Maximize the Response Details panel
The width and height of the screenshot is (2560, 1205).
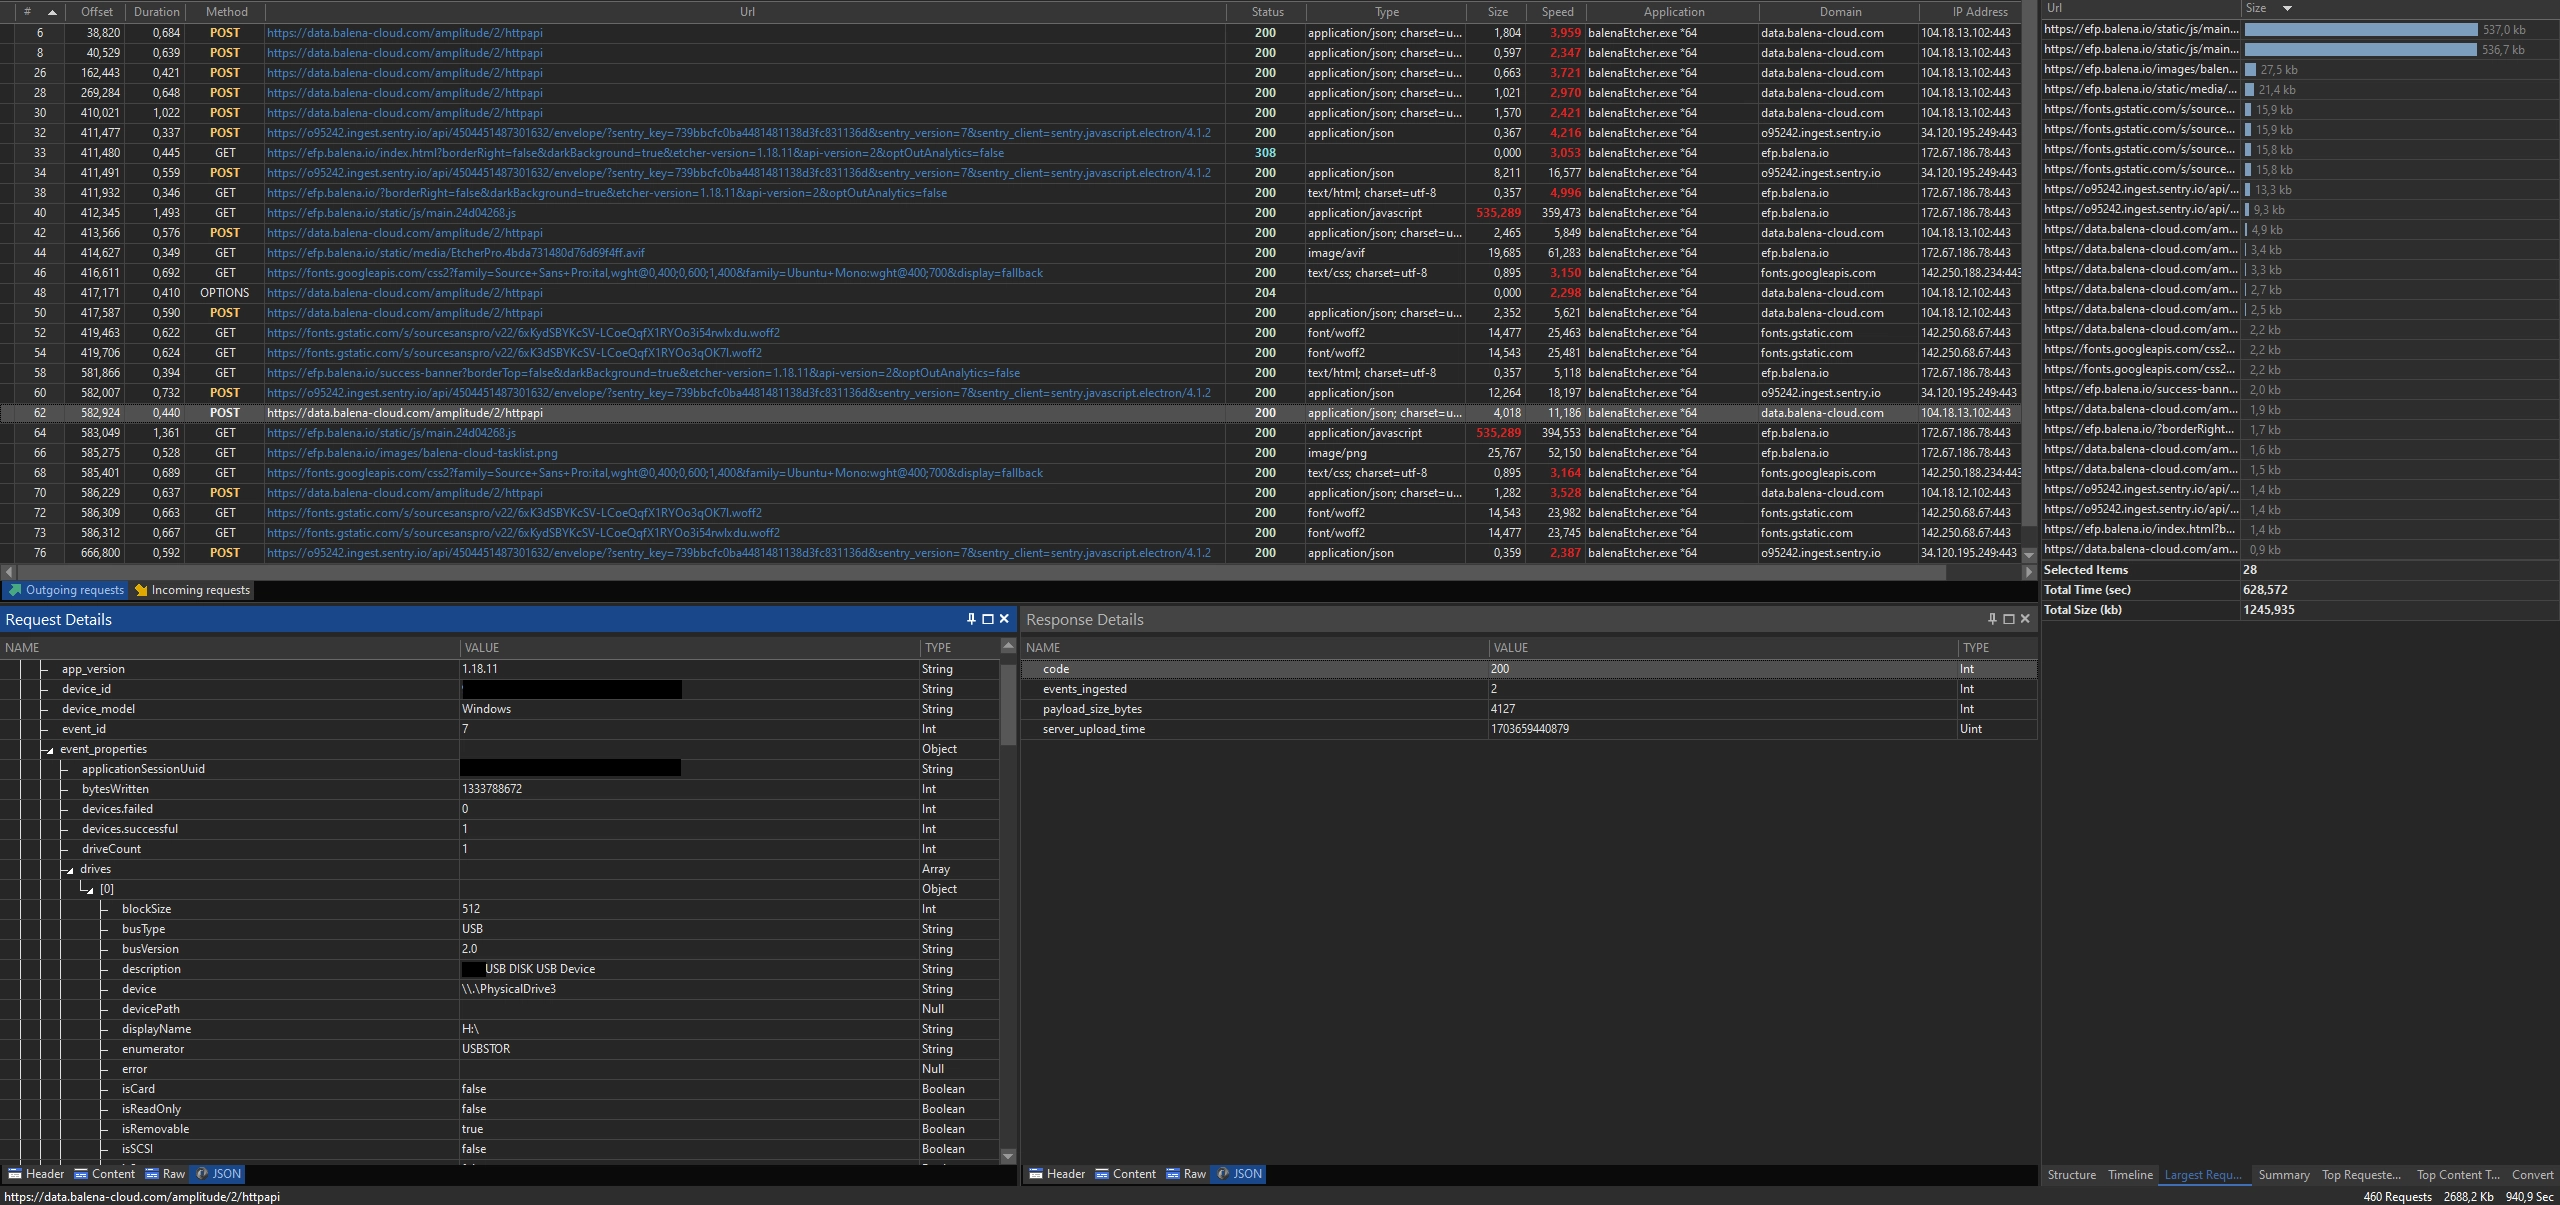pyautogui.click(x=2009, y=619)
